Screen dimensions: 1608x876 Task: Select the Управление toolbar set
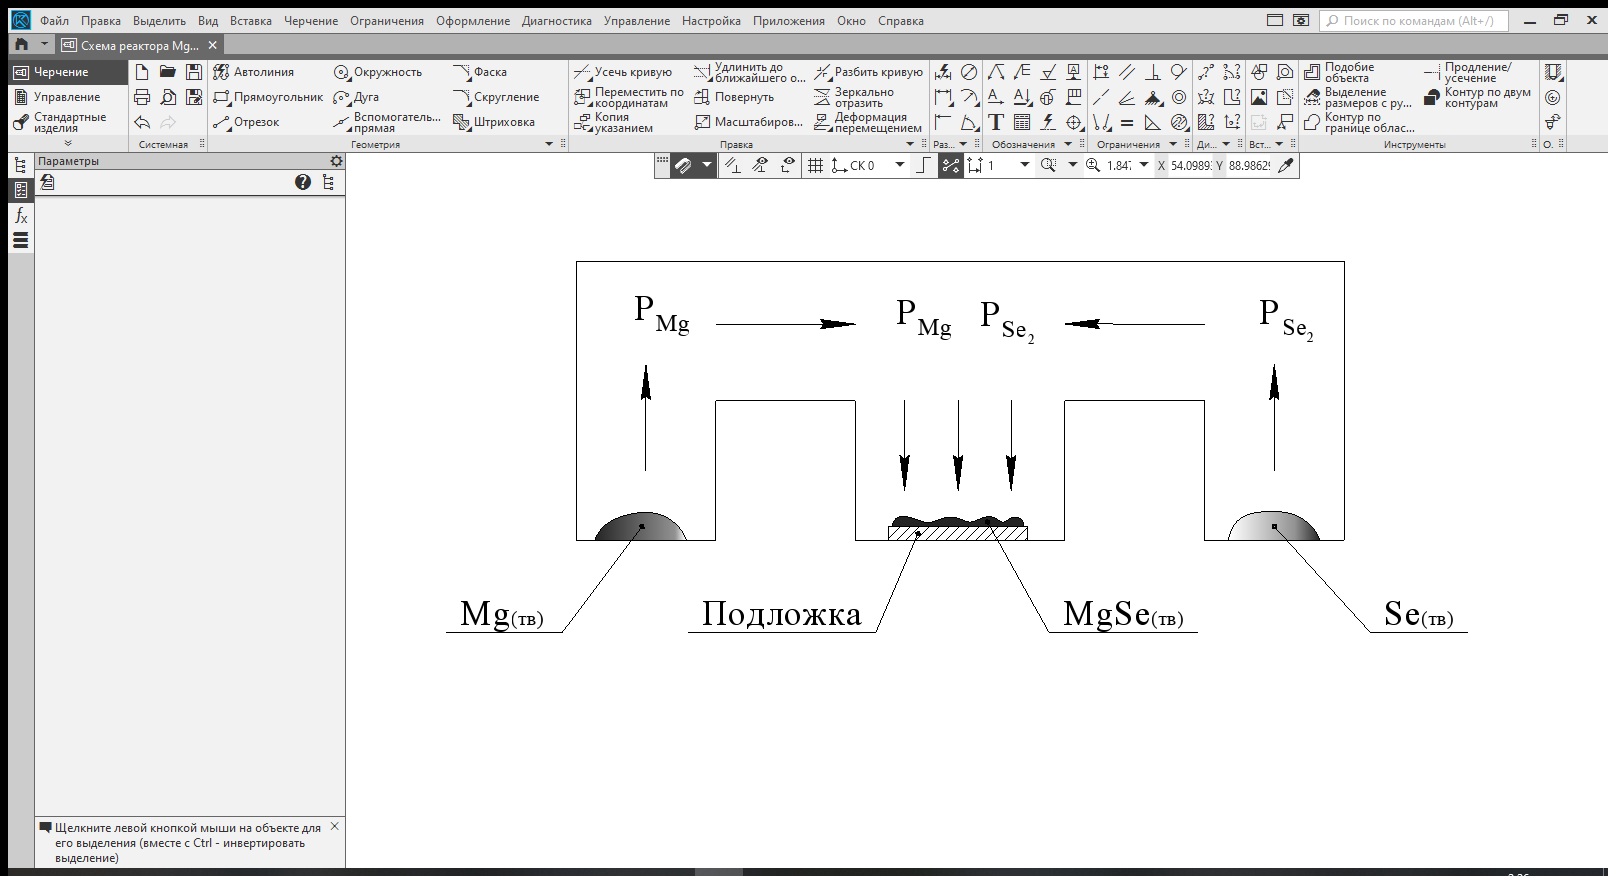[x=68, y=97]
